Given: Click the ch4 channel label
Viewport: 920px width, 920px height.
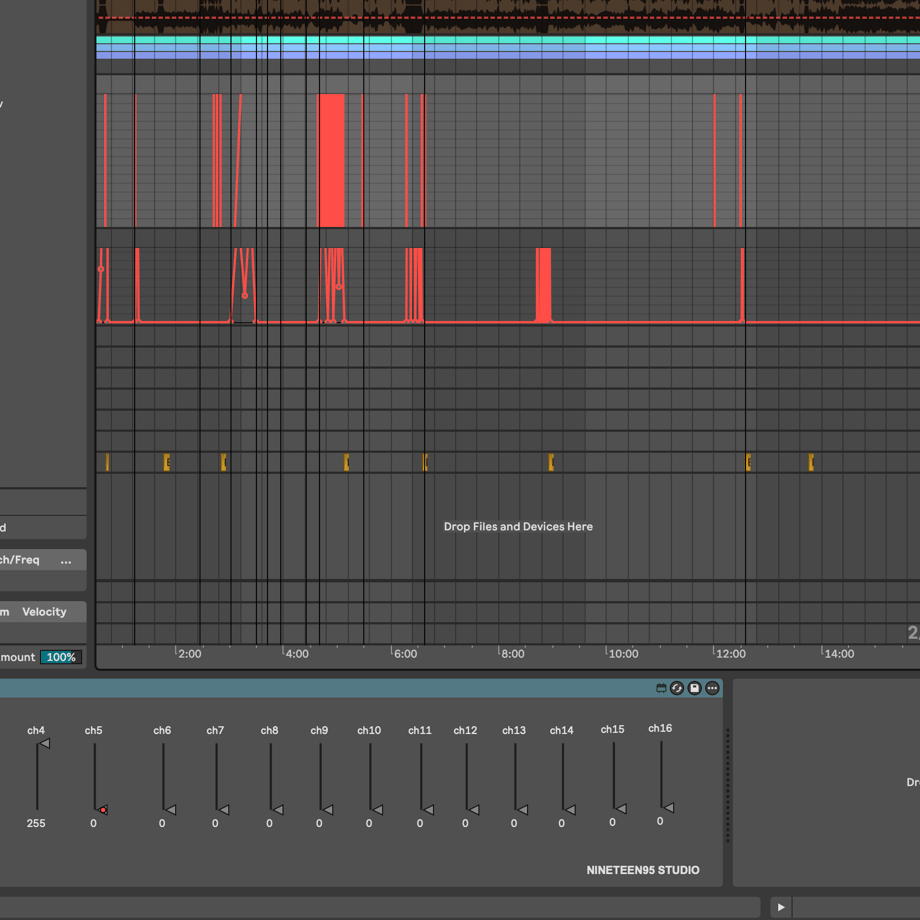Looking at the screenshot, I should [36, 730].
